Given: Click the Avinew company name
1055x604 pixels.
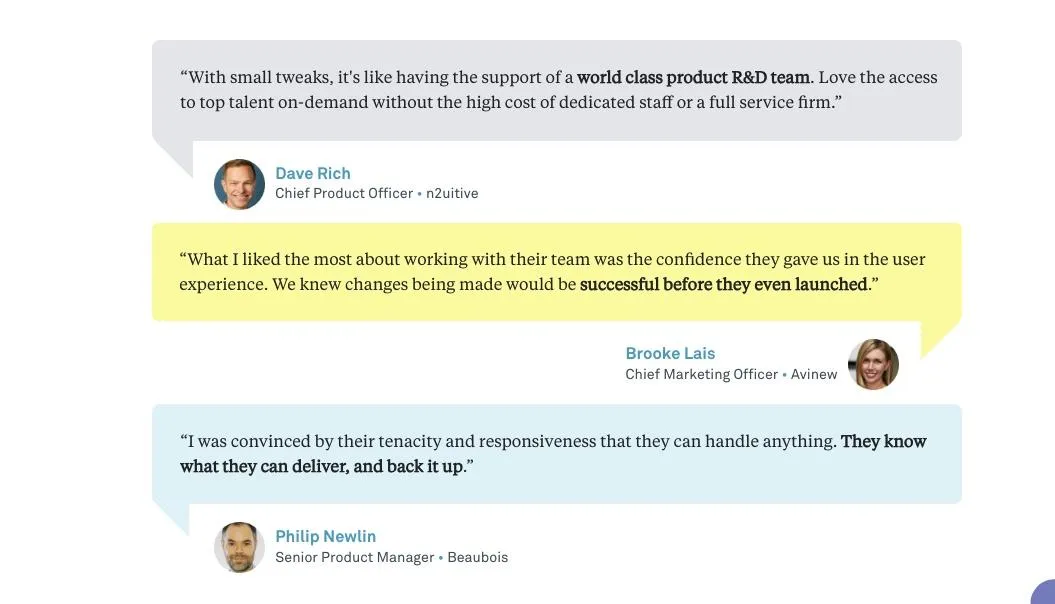Looking at the screenshot, I should (x=814, y=374).
